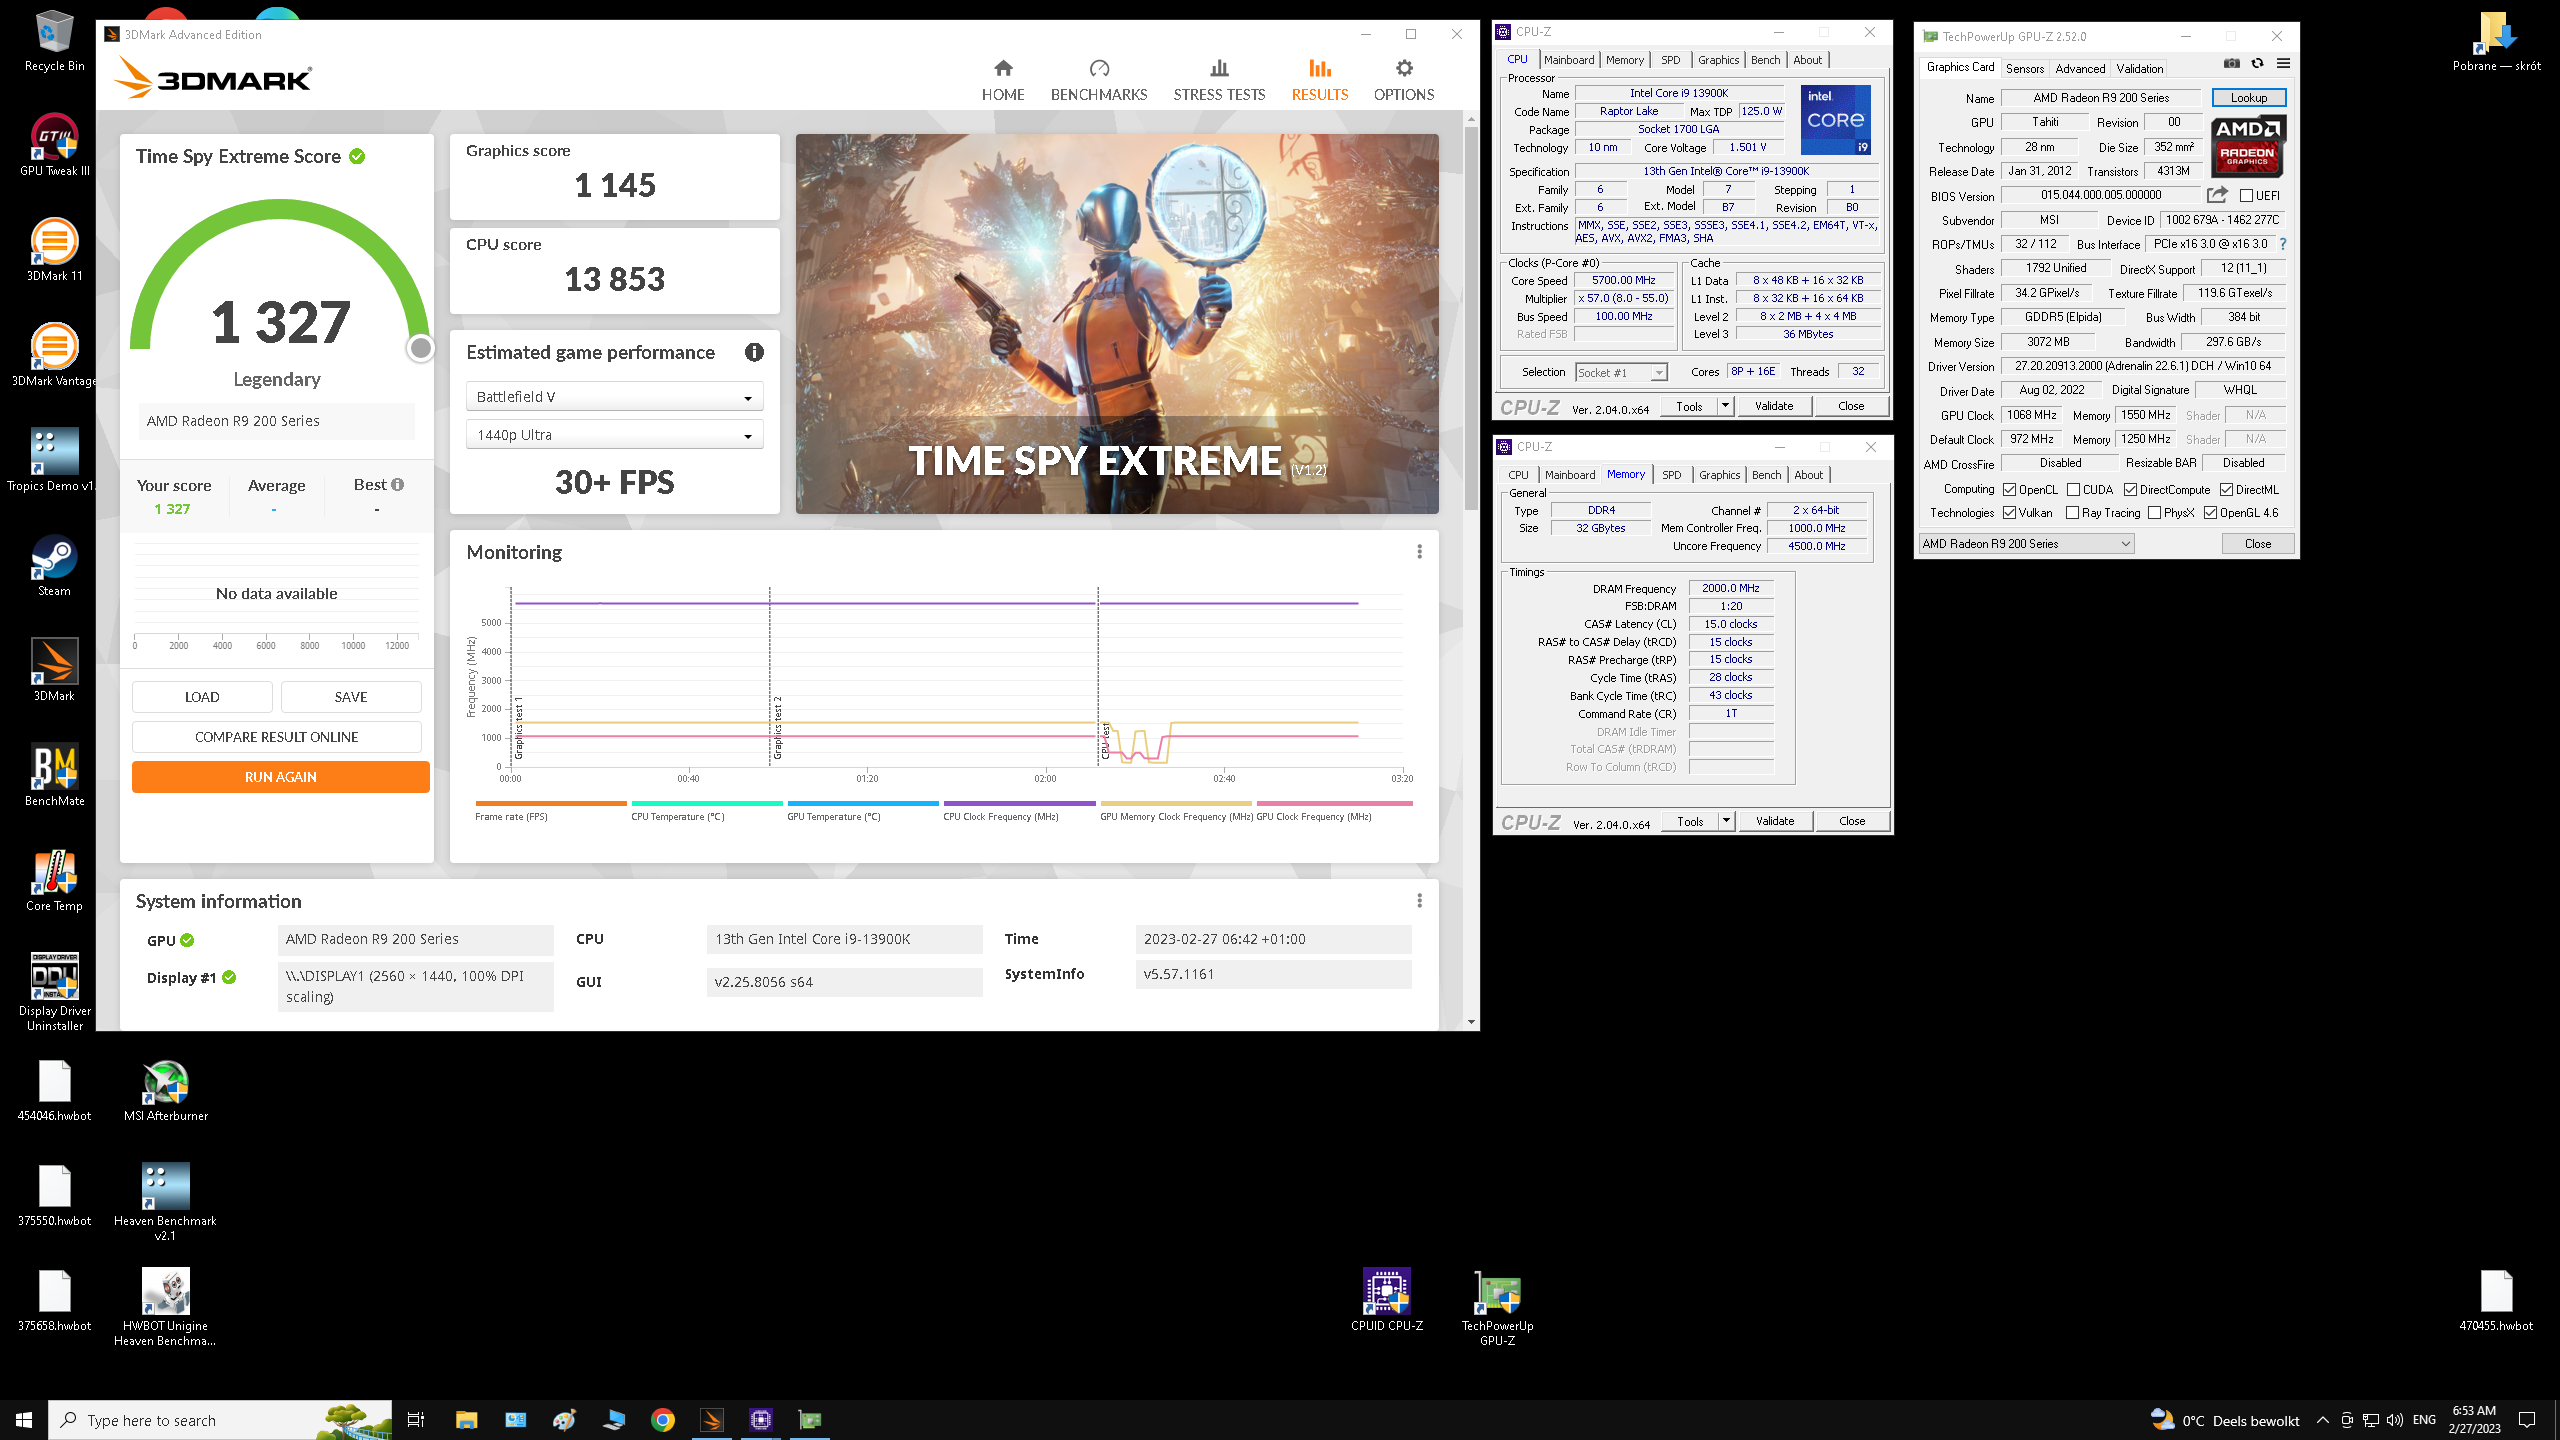Open the GPU-Z hamburger menu icon
2560x1440 pixels.
pyautogui.click(x=2283, y=63)
